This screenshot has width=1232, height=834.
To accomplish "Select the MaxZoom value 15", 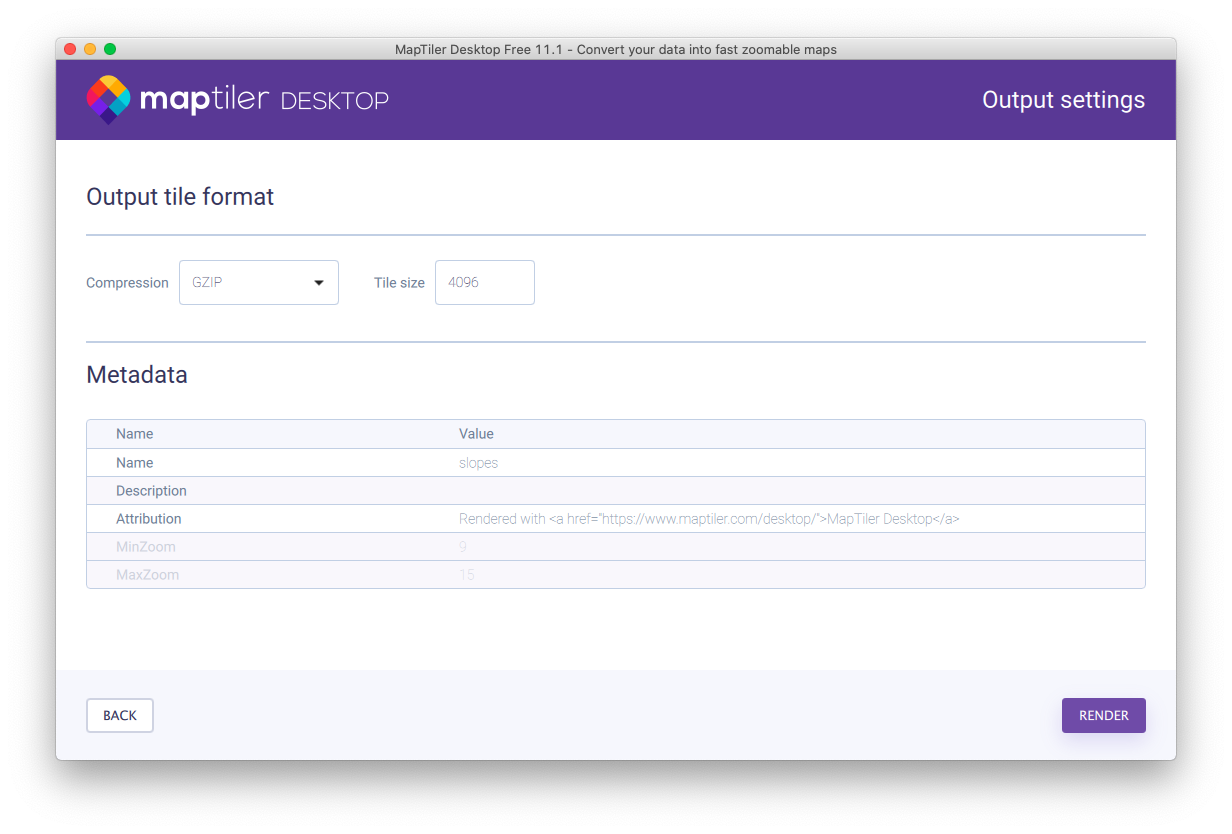I will (466, 575).
